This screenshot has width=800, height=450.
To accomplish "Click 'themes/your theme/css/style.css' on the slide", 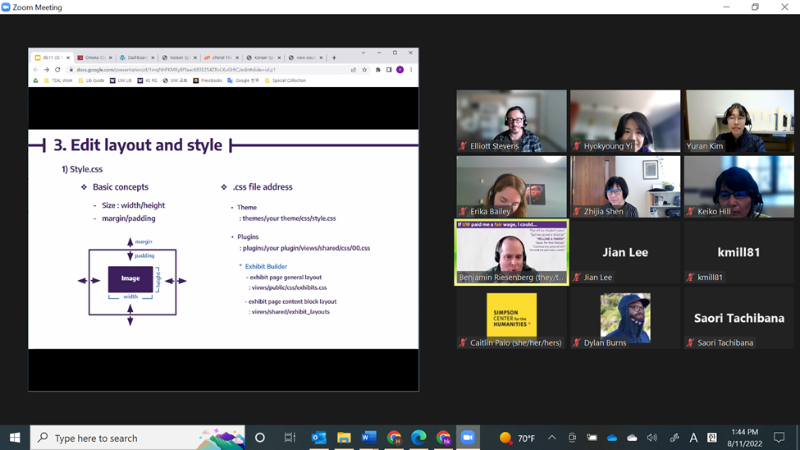I will coord(289,218).
